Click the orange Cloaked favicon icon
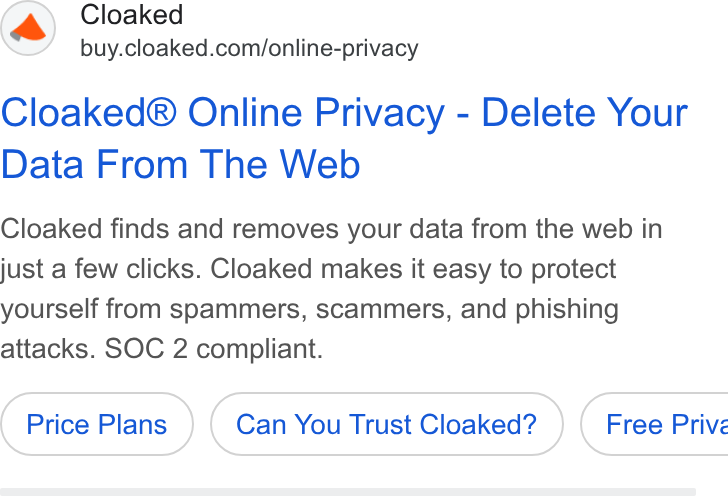Image resolution: width=728 pixels, height=496 pixels. [x=28, y=28]
